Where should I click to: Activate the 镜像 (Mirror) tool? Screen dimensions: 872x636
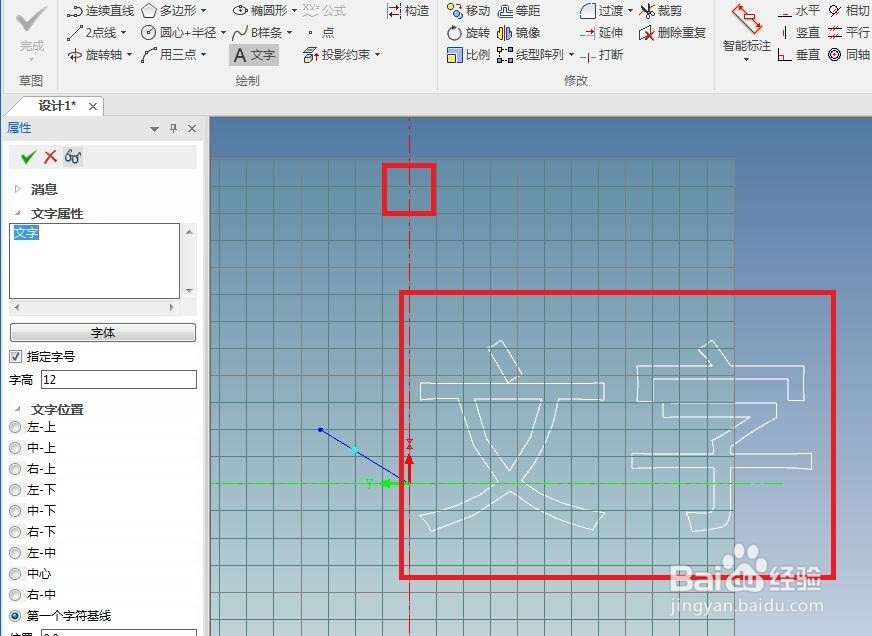526,32
